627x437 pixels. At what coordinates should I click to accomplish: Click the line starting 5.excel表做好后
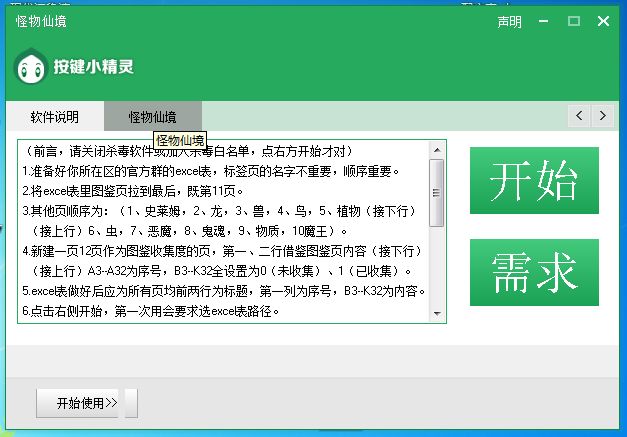coord(224,291)
